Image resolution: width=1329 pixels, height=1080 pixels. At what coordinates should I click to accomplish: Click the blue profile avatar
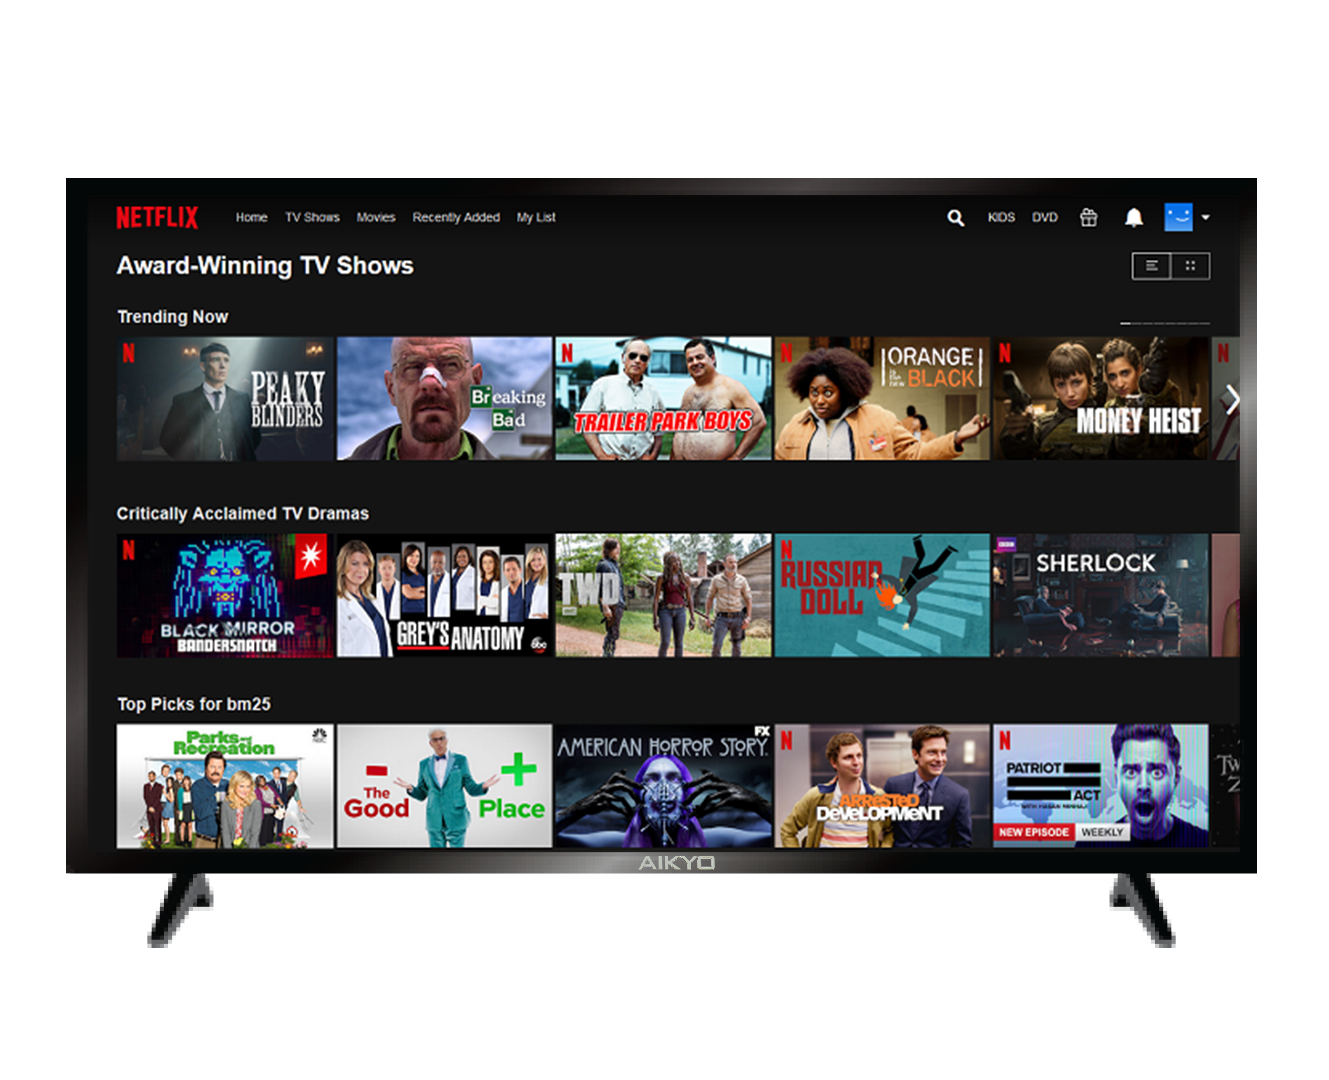coord(1179,217)
